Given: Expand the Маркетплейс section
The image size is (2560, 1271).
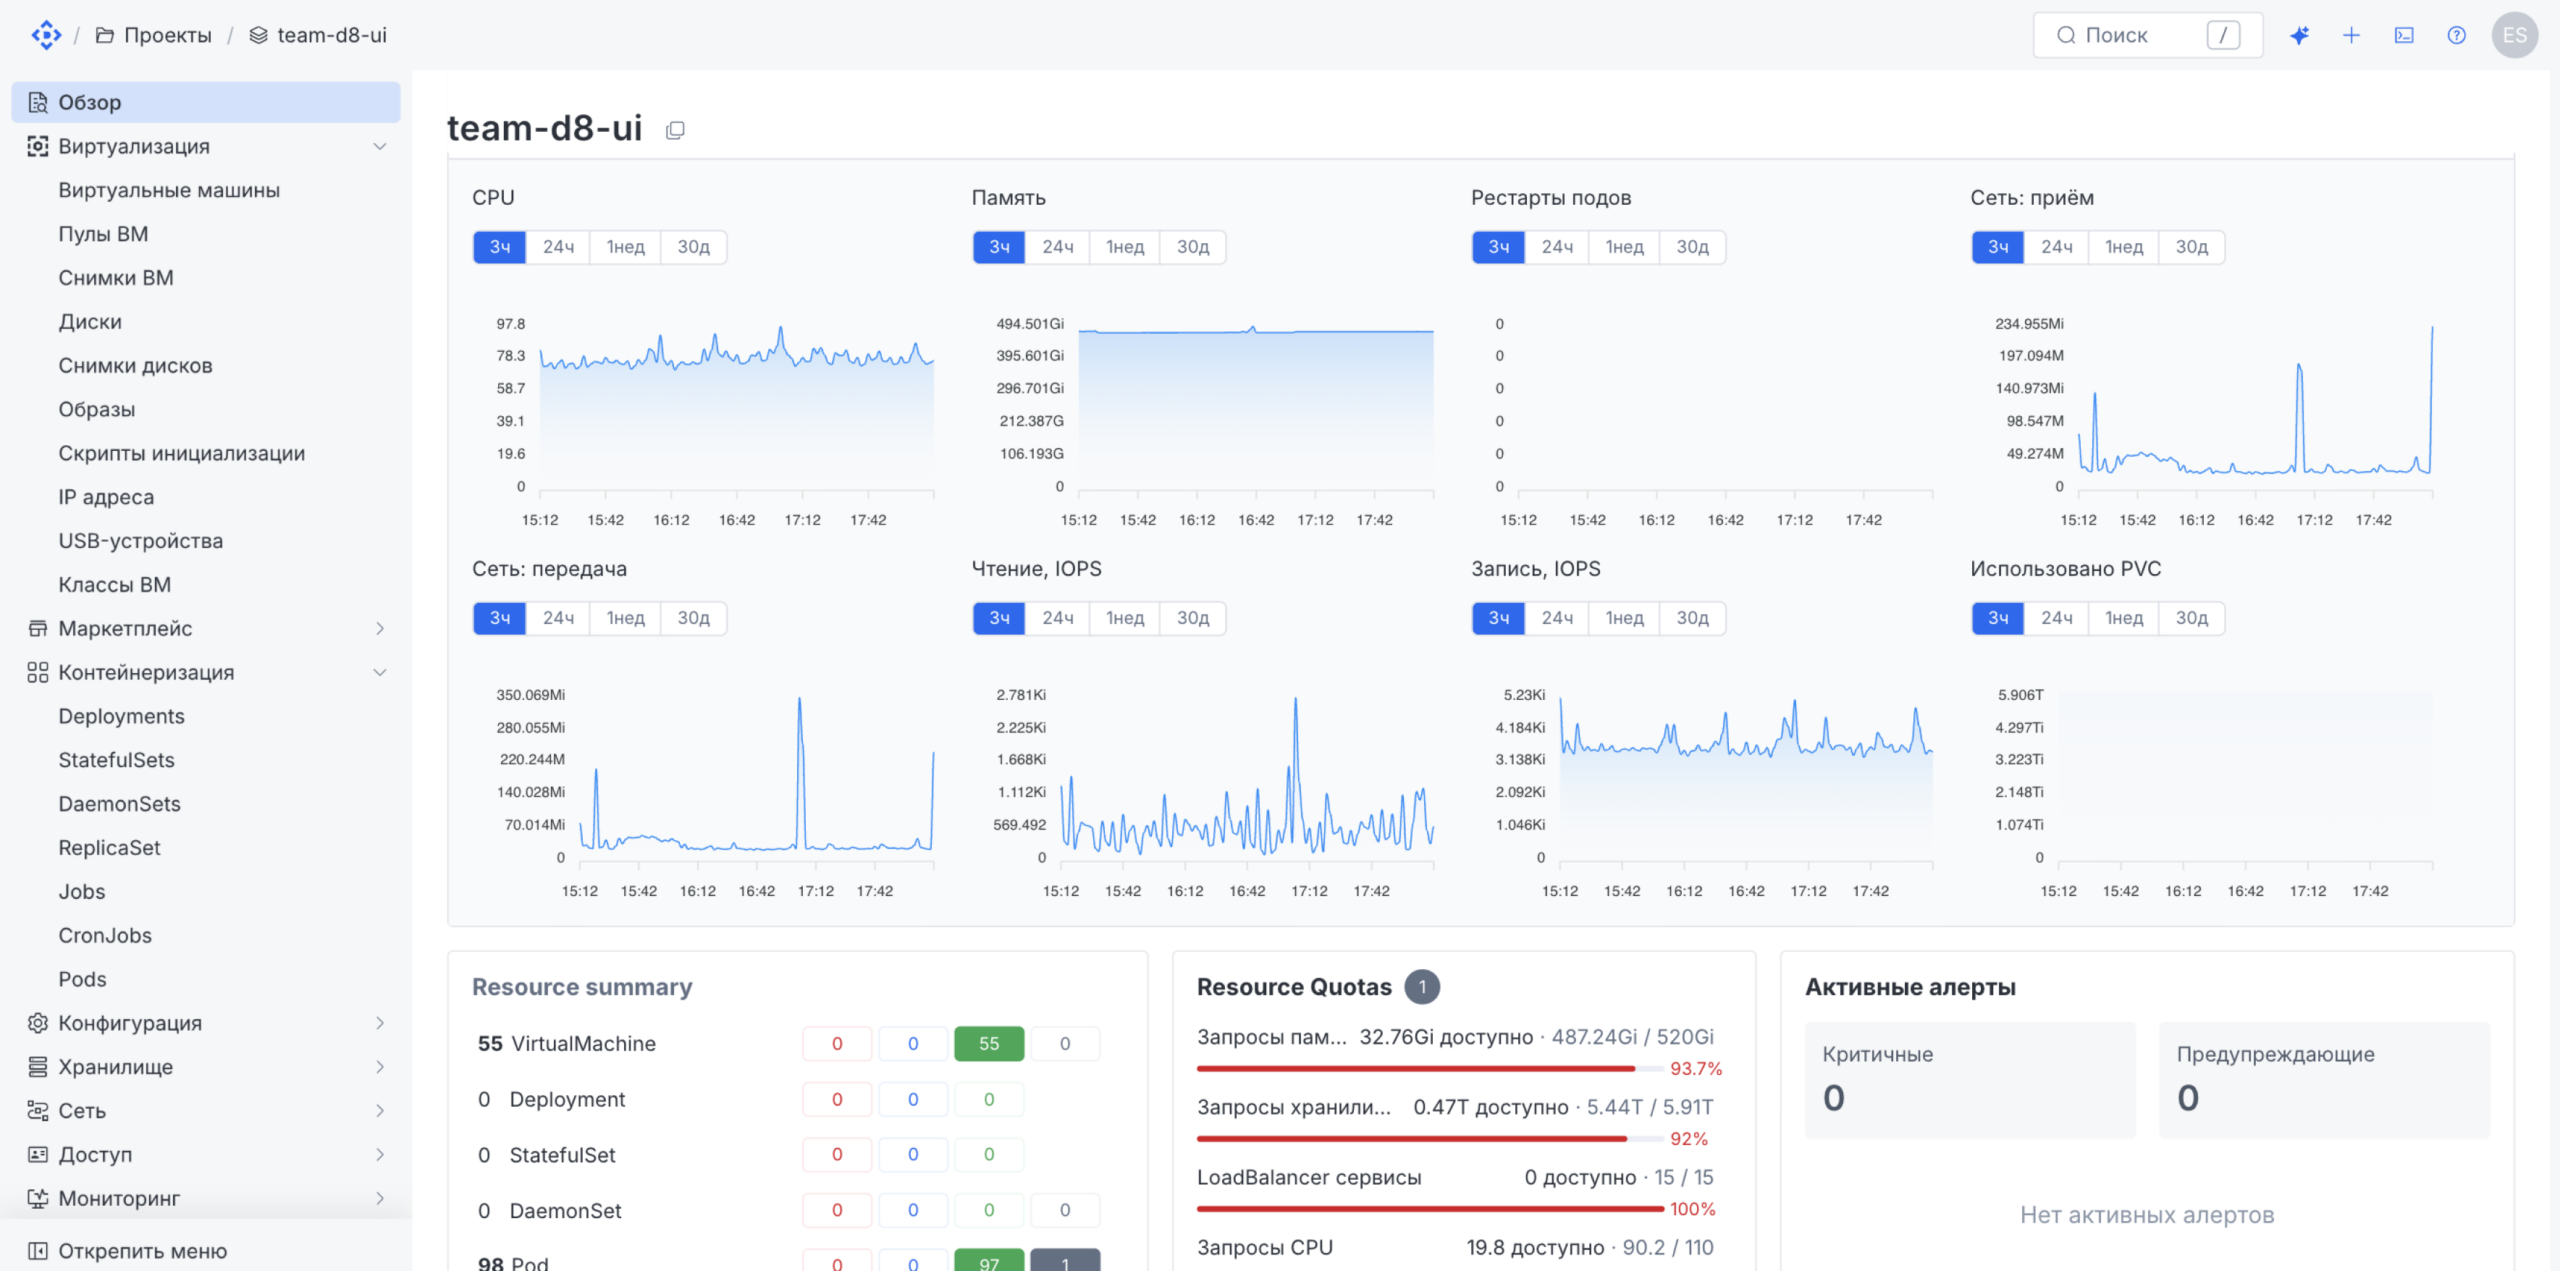Looking at the screenshot, I should tap(380, 629).
